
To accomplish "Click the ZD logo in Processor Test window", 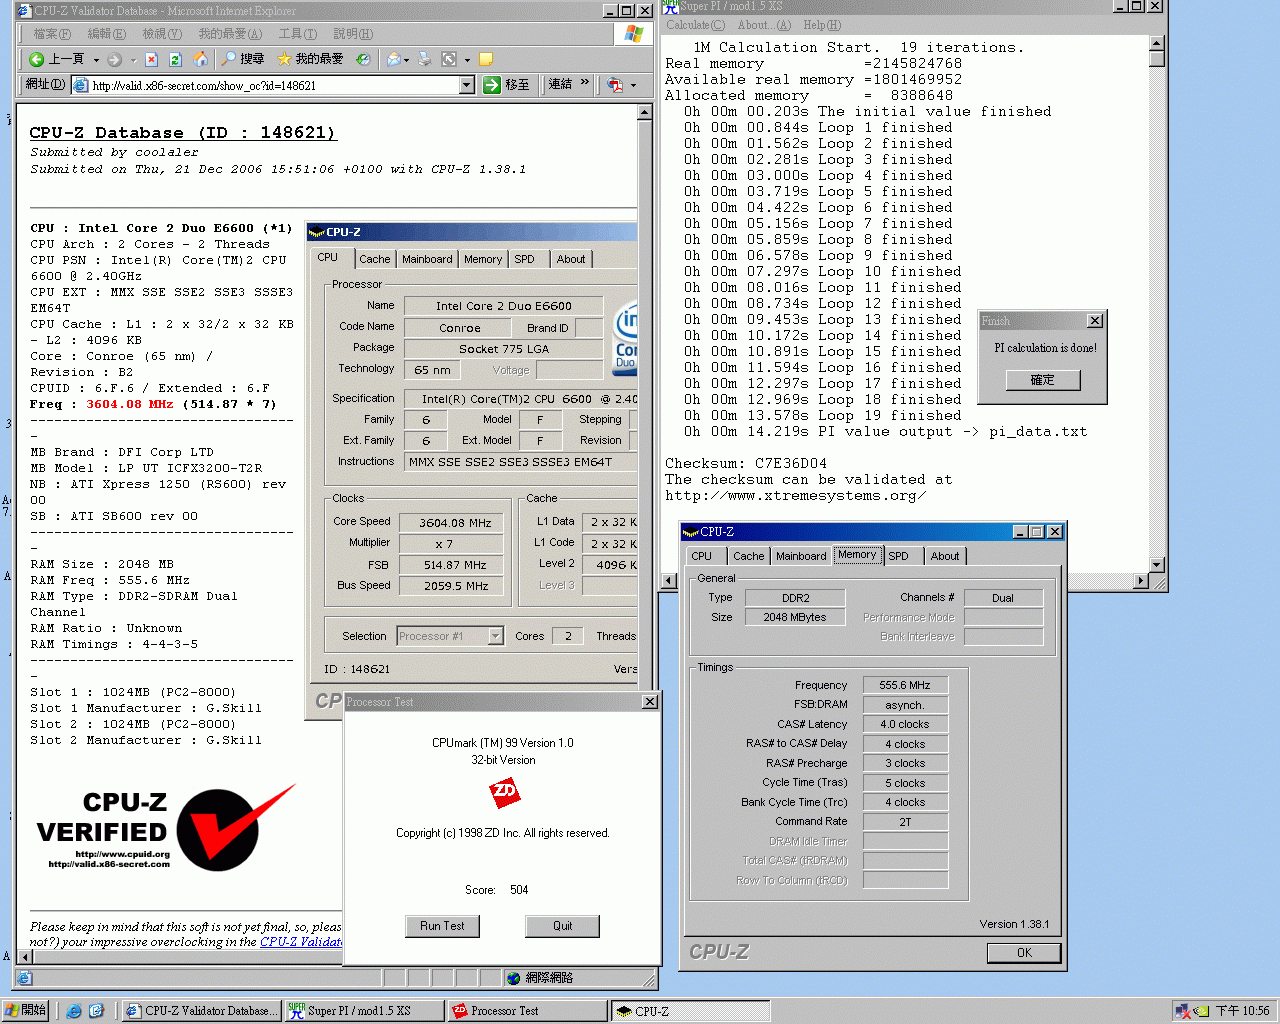I will click(504, 793).
